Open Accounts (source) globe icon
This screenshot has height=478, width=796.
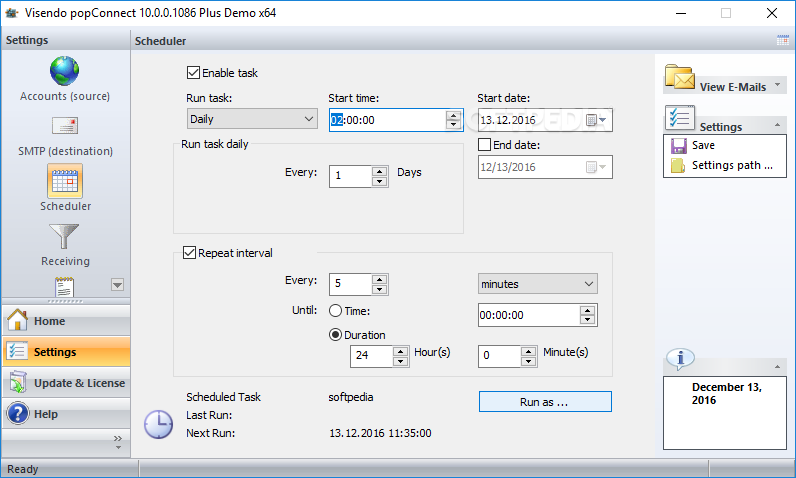pos(64,71)
